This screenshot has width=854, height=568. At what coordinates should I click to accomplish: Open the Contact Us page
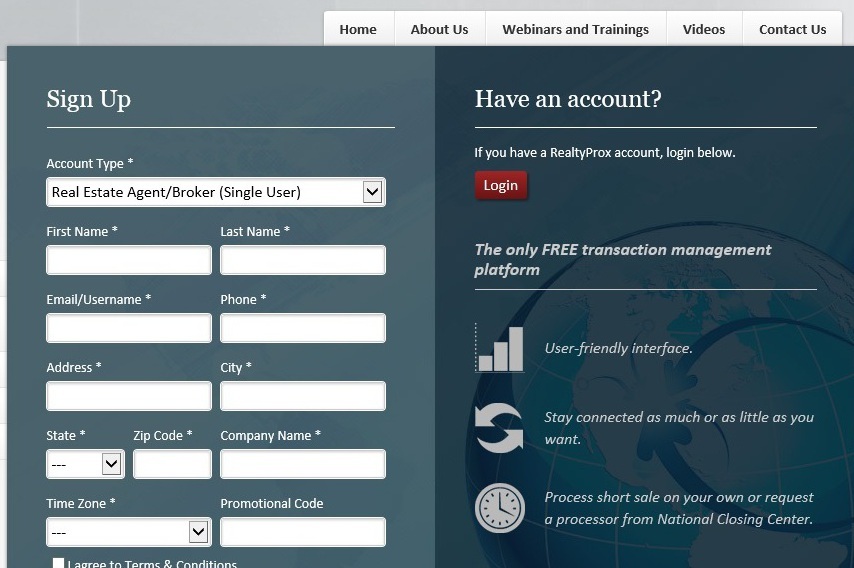tap(792, 29)
